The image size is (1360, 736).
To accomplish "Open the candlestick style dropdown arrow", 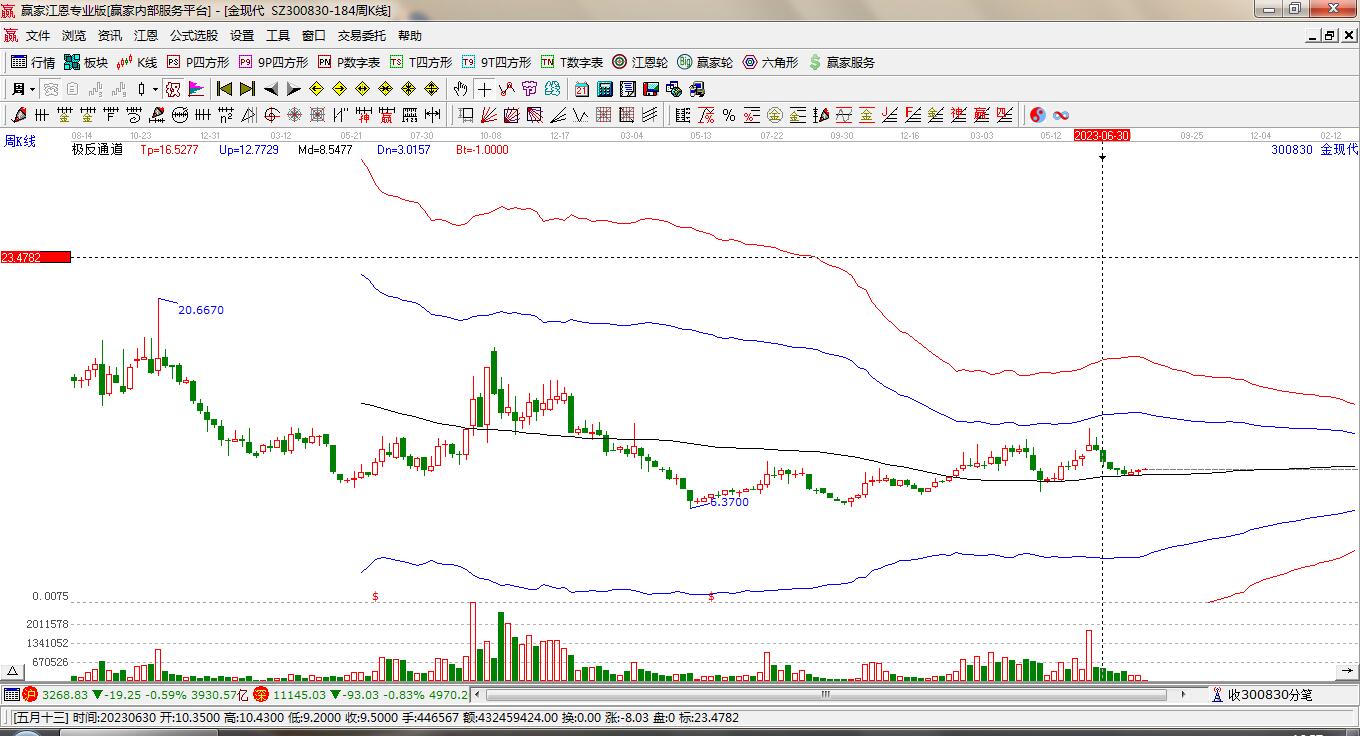I will 156,89.
